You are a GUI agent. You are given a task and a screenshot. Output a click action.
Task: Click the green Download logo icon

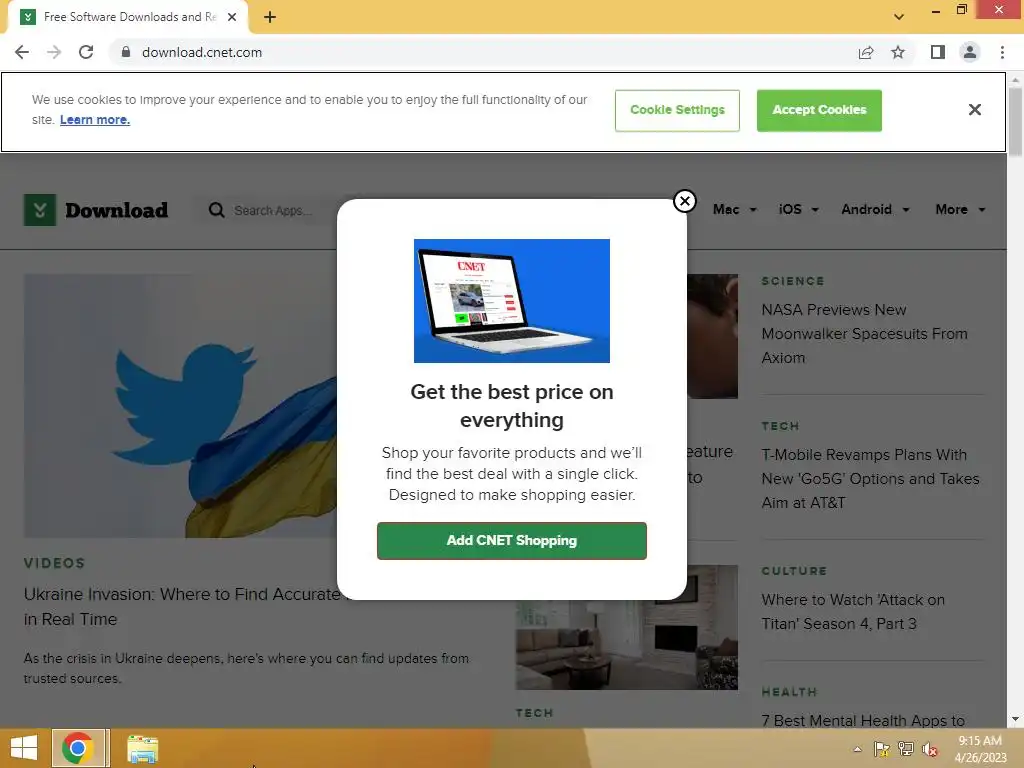(40, 210)
